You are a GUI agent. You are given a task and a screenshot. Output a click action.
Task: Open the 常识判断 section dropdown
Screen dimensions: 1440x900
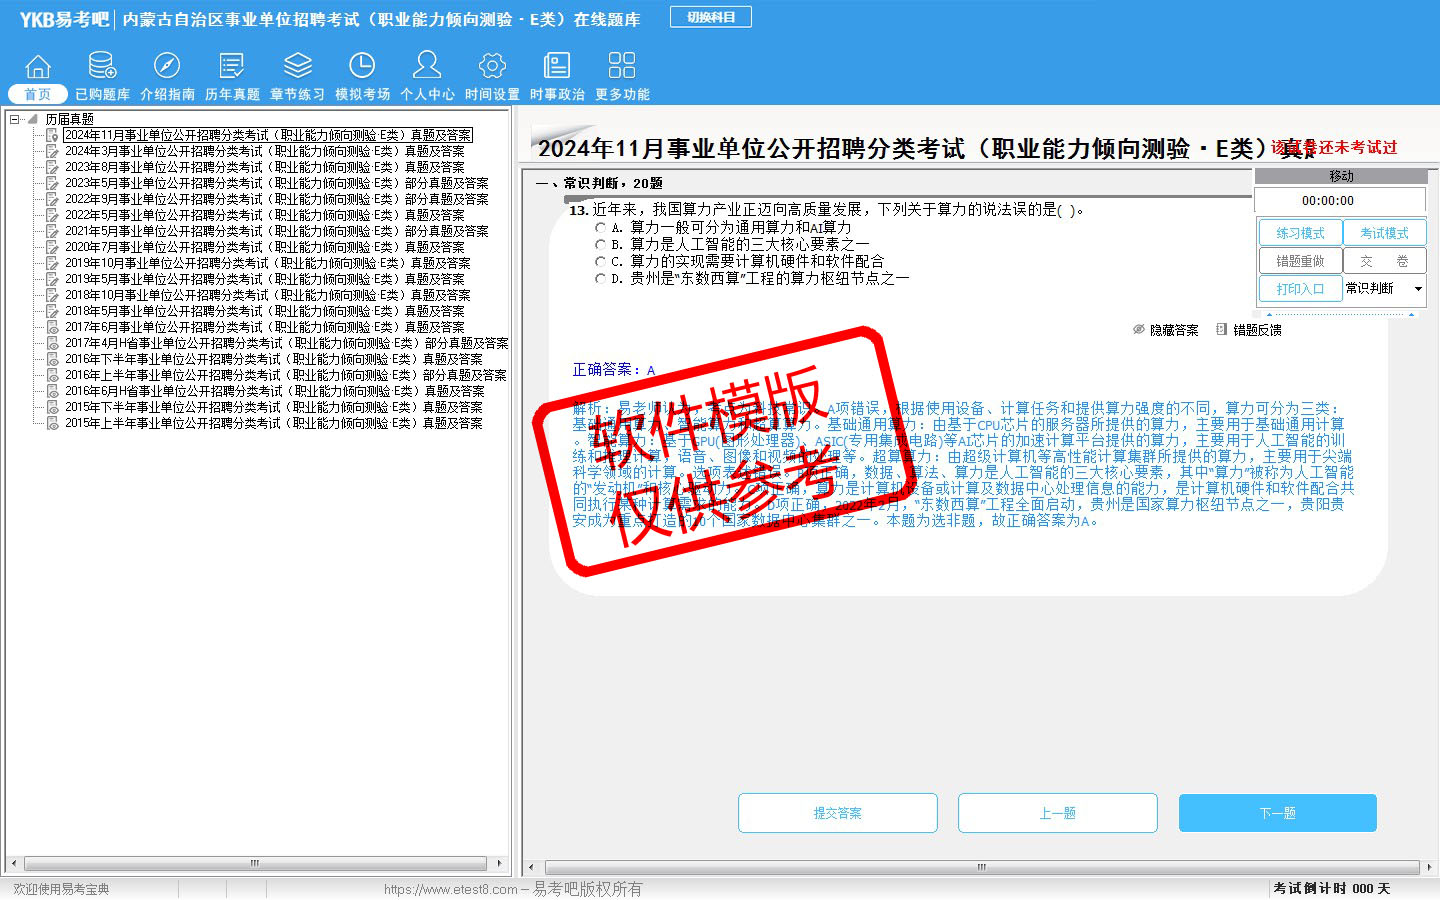tap(1417, 289)
